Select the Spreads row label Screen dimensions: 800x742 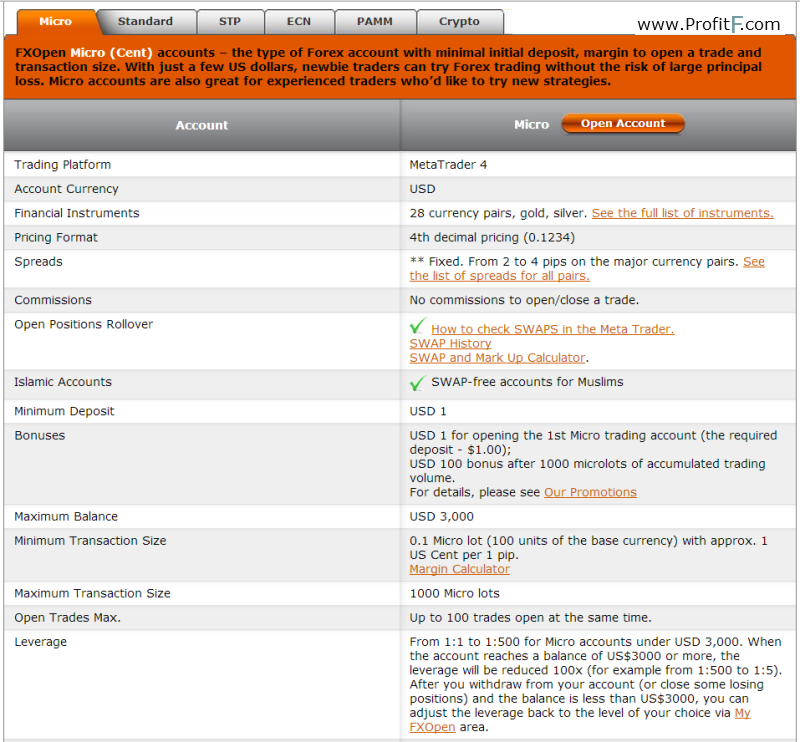[x=38, y=262]
